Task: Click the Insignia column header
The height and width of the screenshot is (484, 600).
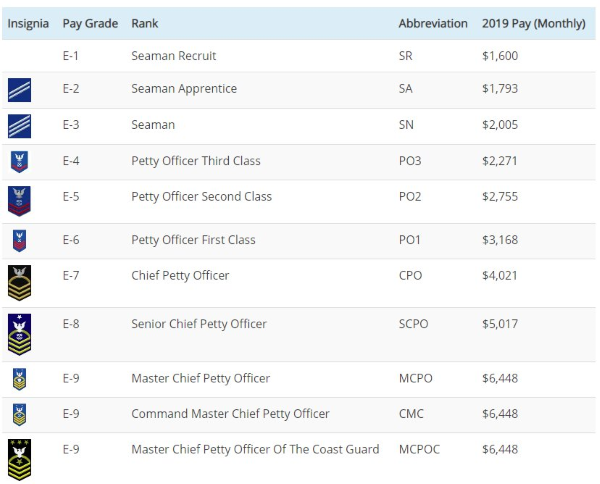Action: point(27,23)
